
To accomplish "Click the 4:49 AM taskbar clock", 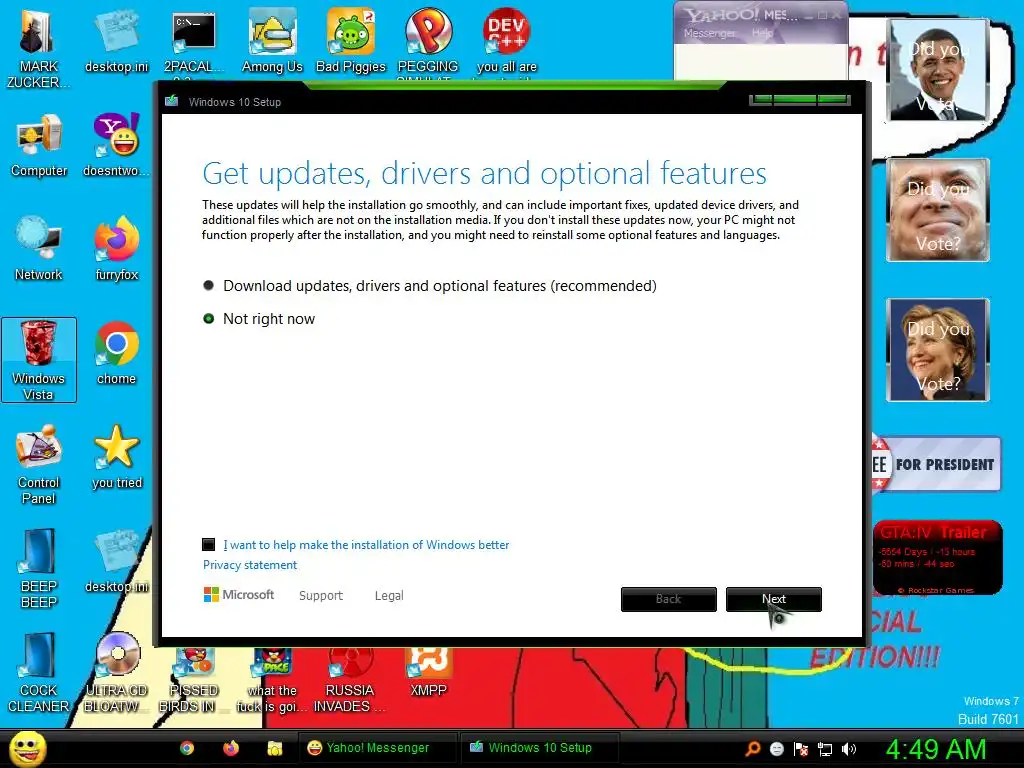I will pos(936,749).
